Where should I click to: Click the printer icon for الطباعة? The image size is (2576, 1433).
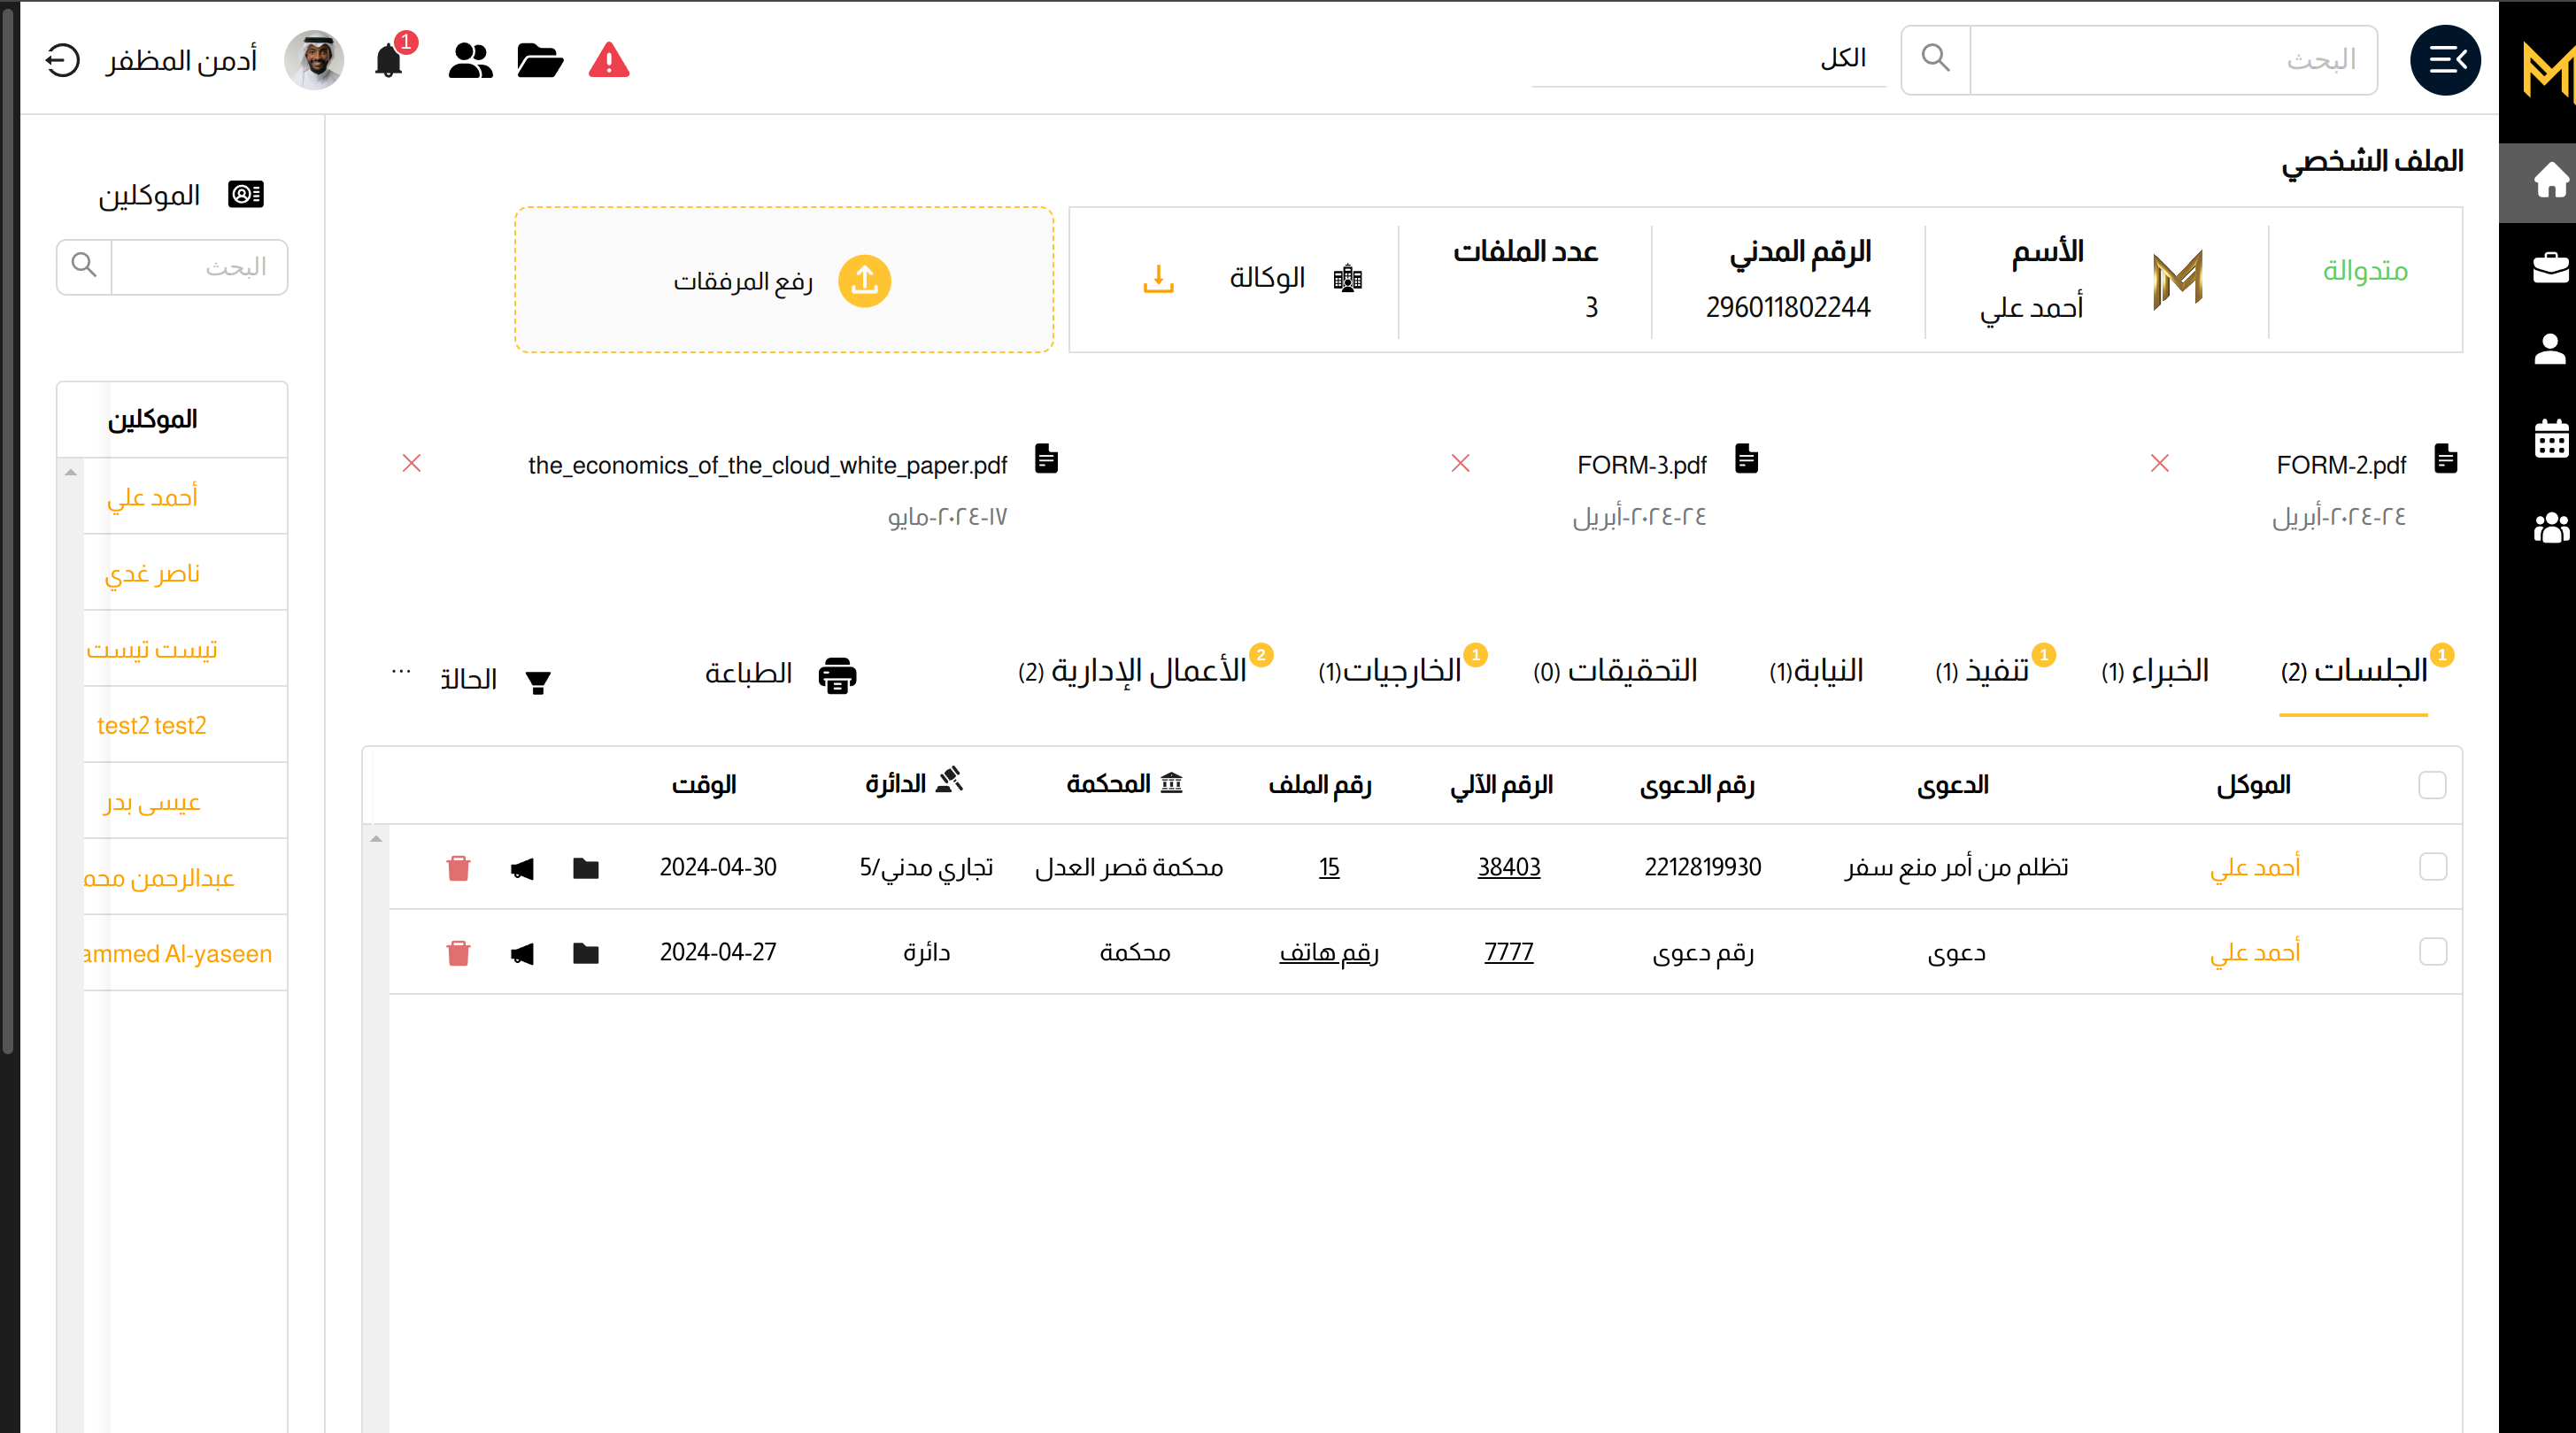pos(837,675)
